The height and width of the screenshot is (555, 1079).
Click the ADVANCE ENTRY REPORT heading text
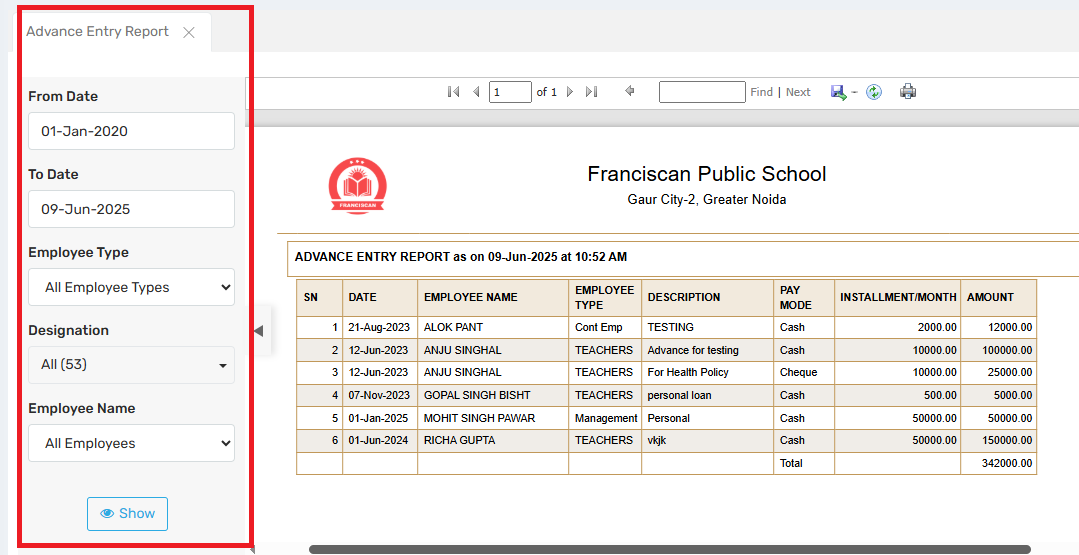coord(460,257)
